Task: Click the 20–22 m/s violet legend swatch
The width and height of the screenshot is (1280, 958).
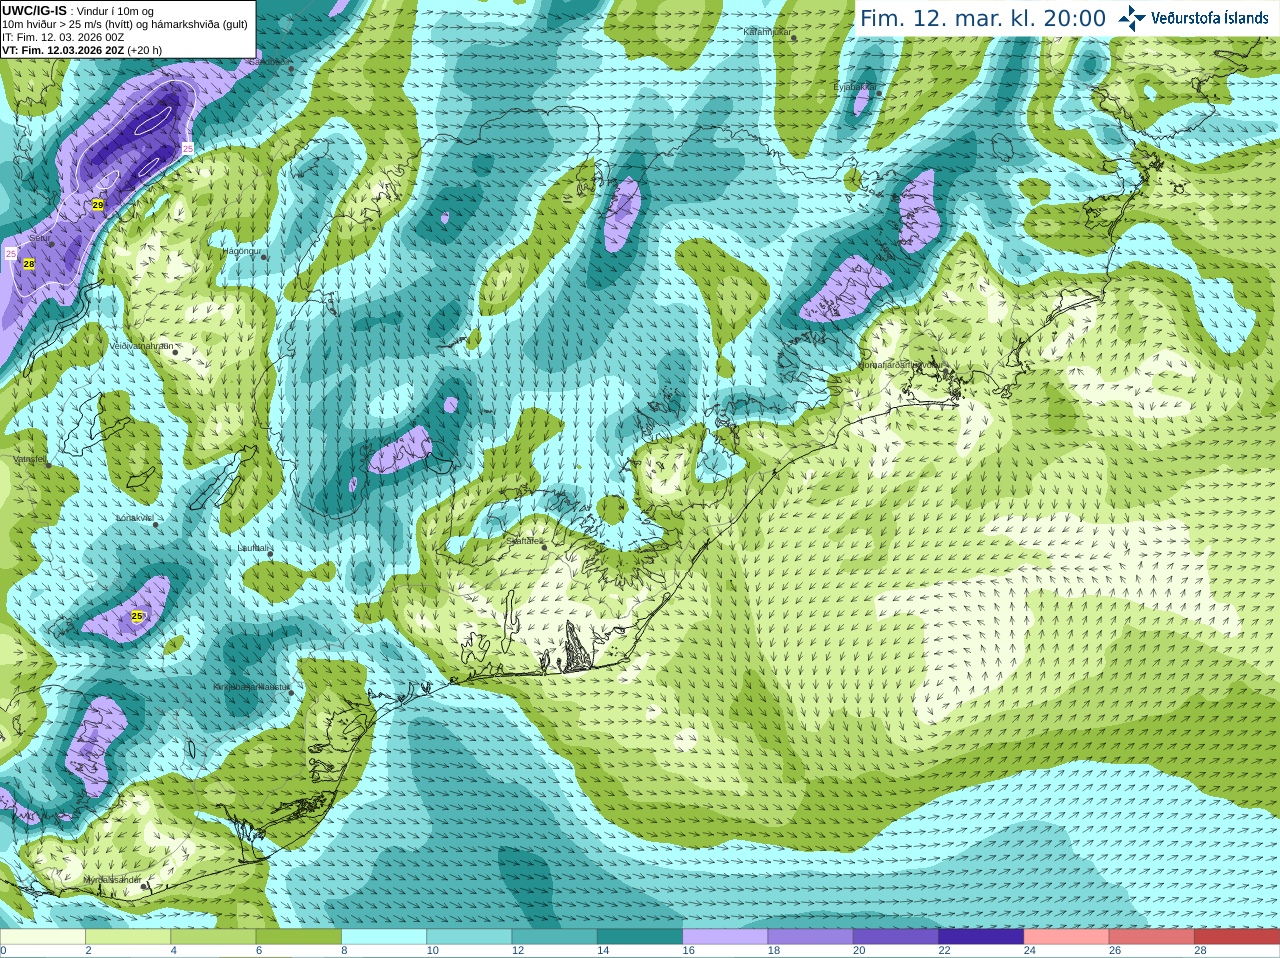Action: tap(896, 937)
